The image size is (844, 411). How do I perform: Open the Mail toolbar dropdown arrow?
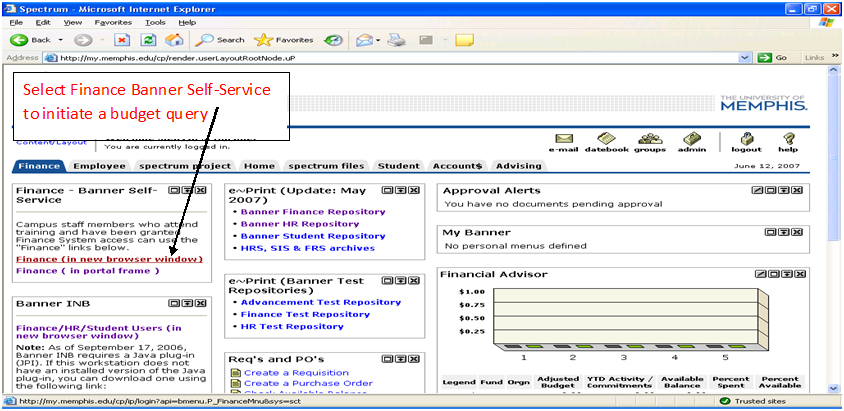[x=379, y=40]
